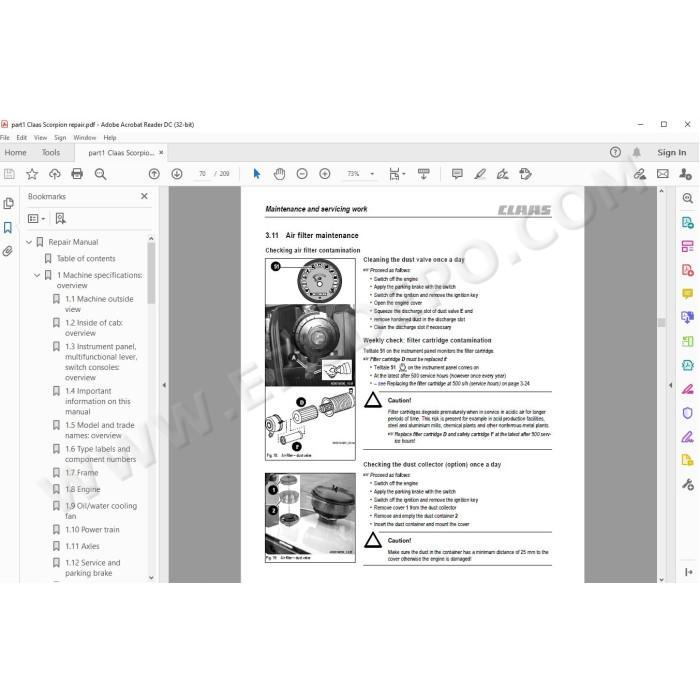
Task: Click bookmarks panel scroll down arrow
Action: pos(151,578)
